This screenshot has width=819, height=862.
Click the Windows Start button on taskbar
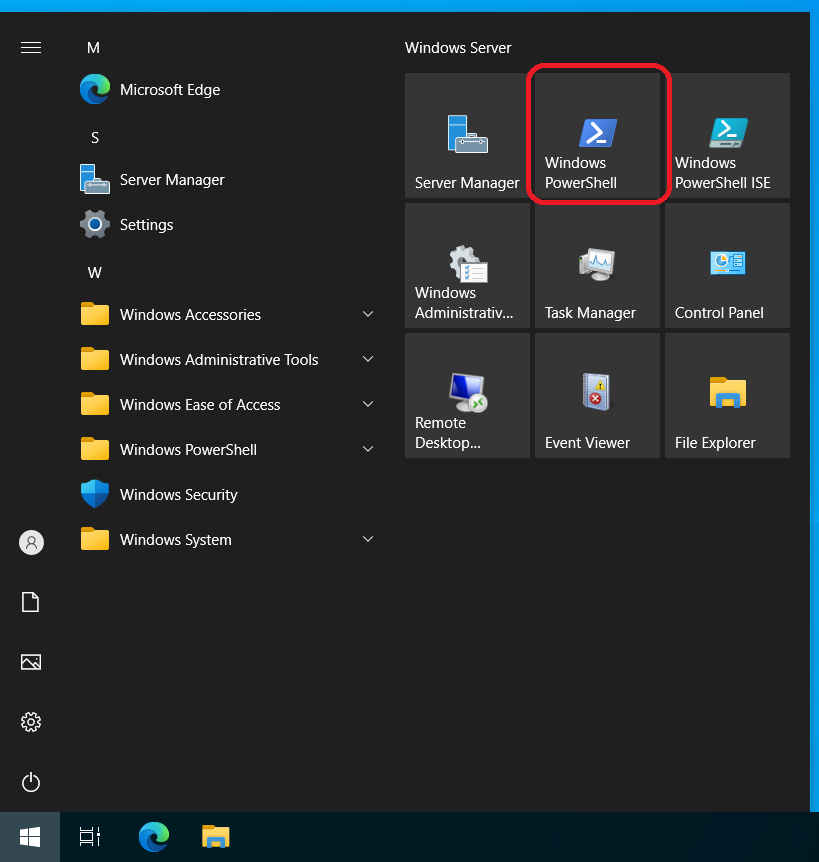click(30, 837)
